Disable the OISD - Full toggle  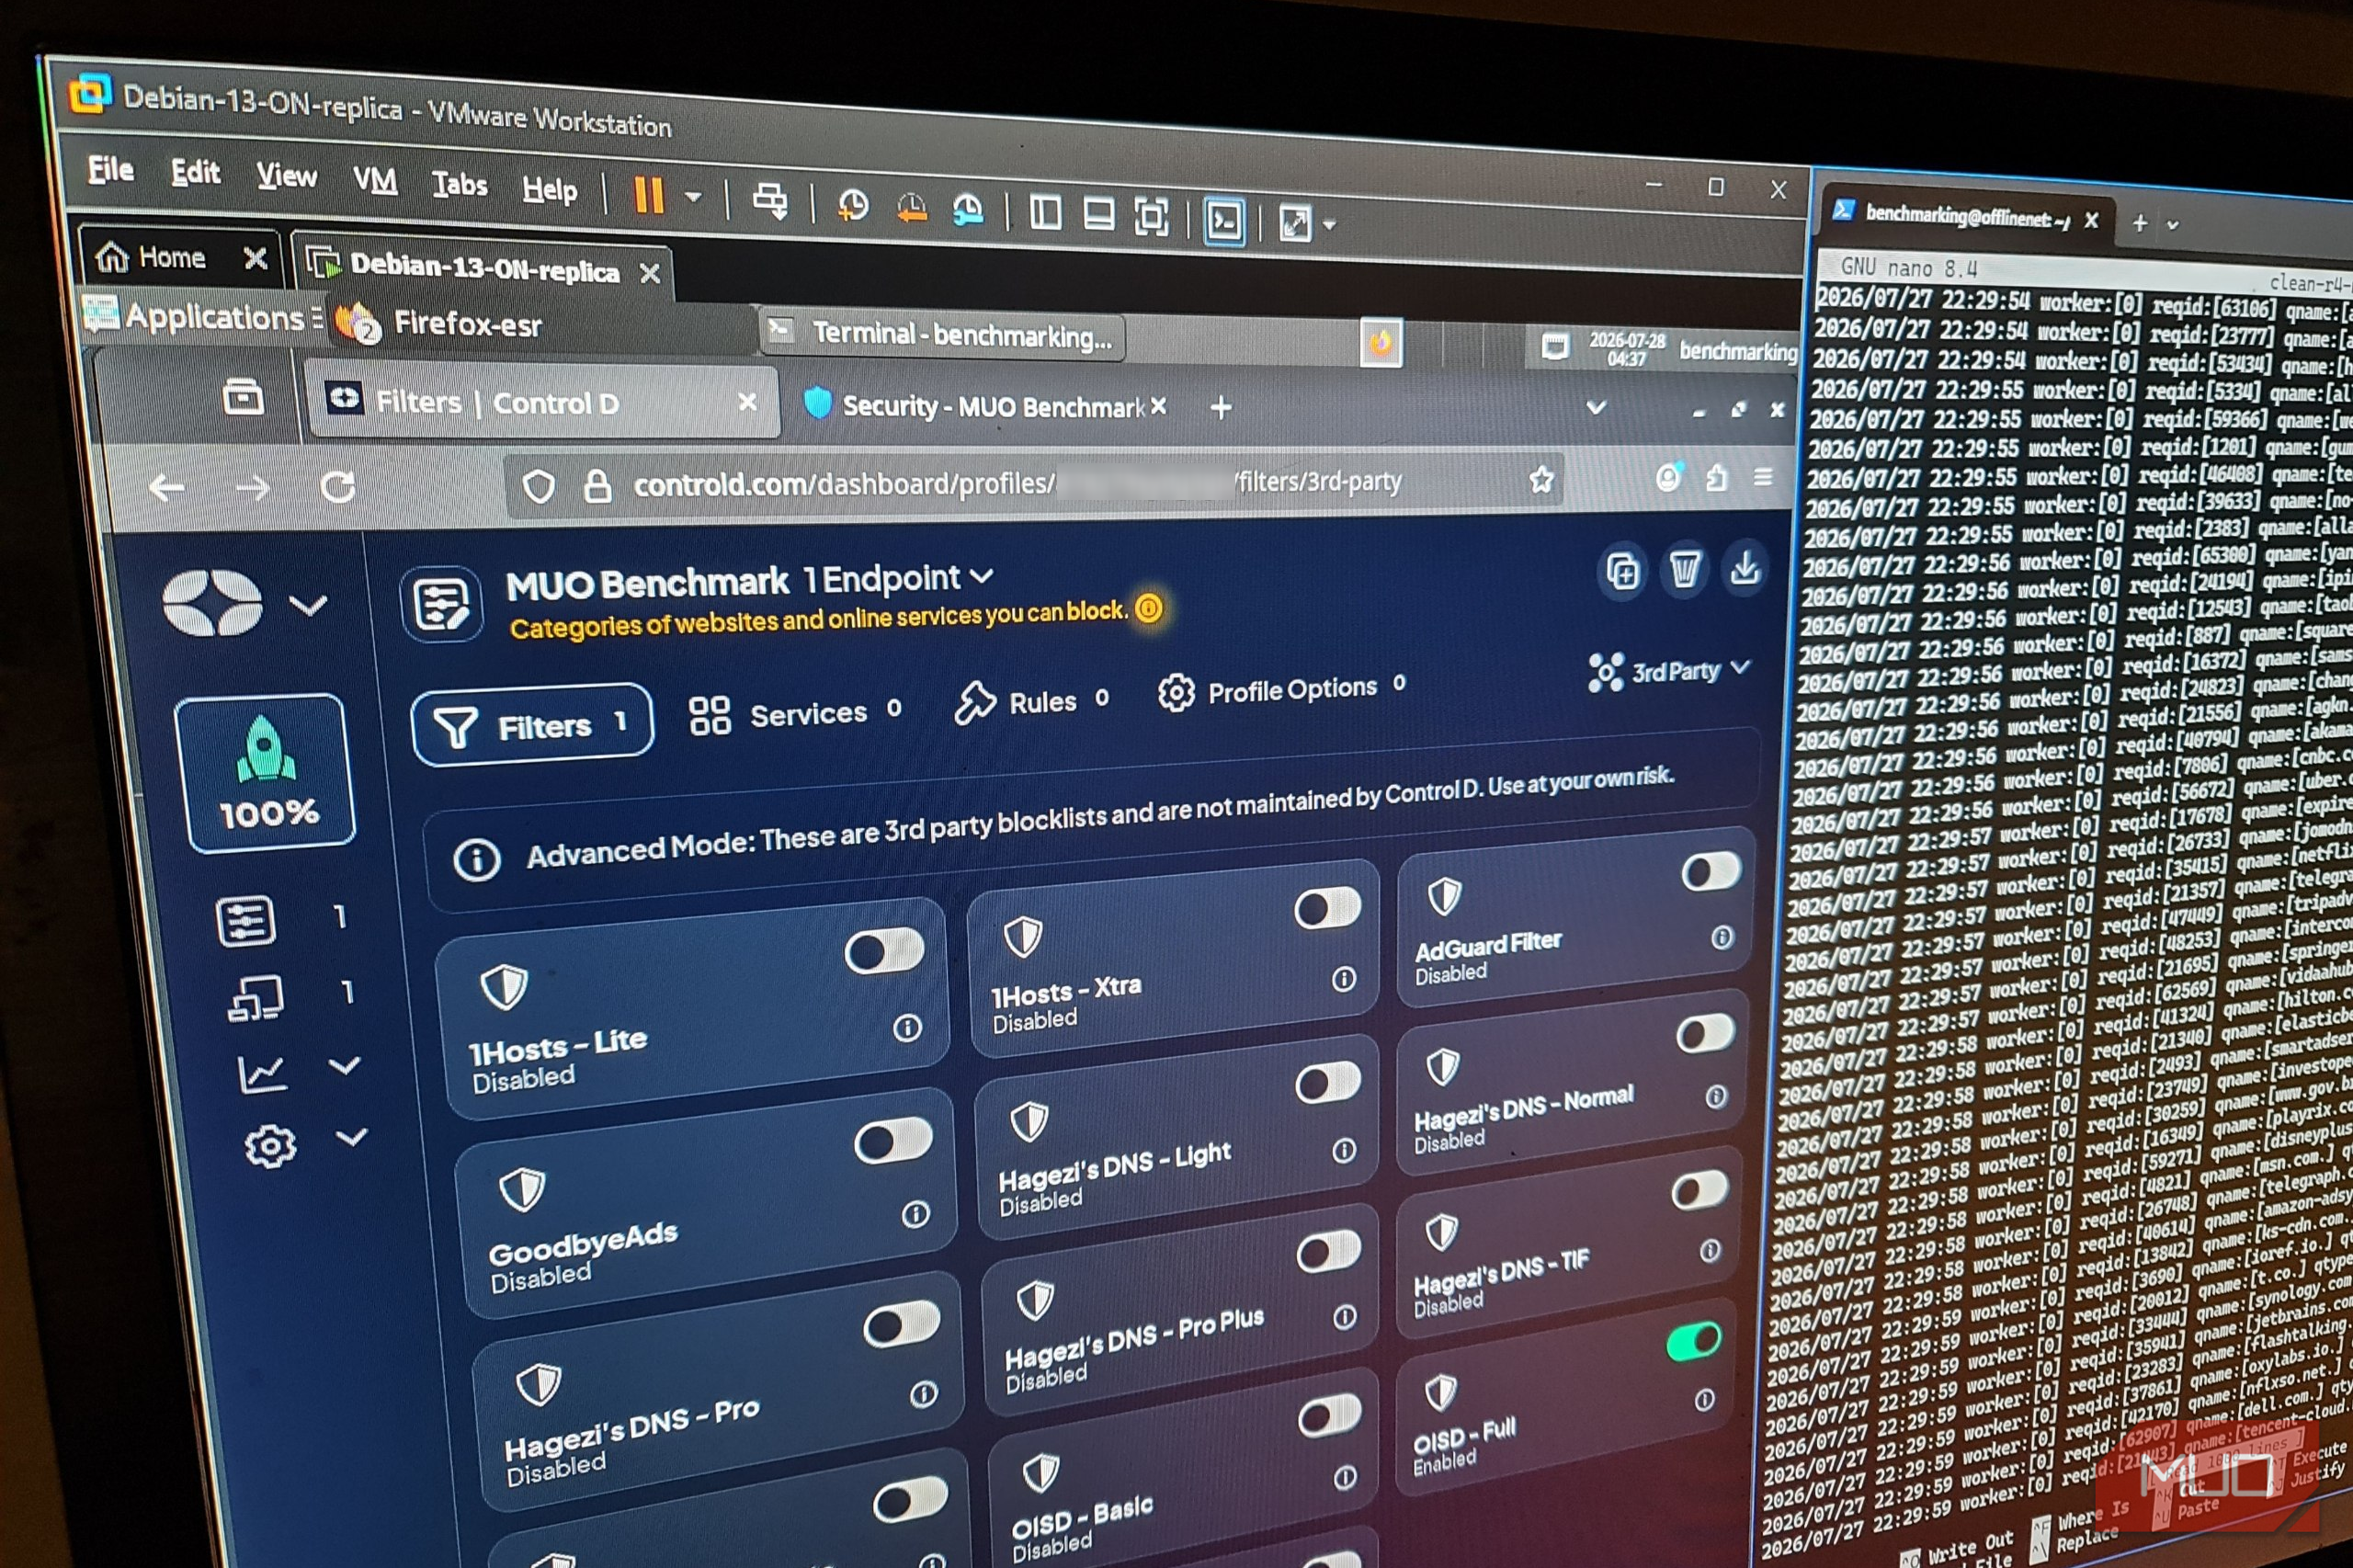pos(1694,1341)
